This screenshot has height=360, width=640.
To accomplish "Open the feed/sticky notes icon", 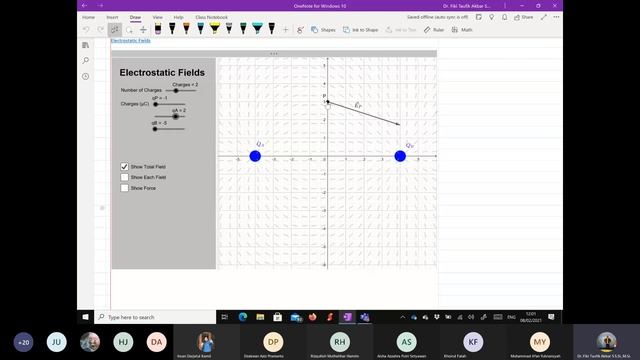I will pos(479,17).
